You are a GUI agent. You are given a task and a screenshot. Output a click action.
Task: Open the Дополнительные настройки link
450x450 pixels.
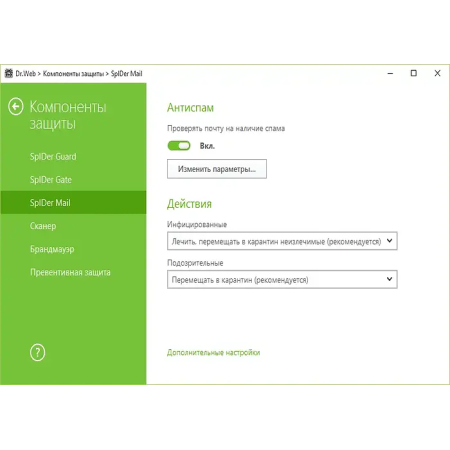213,353
